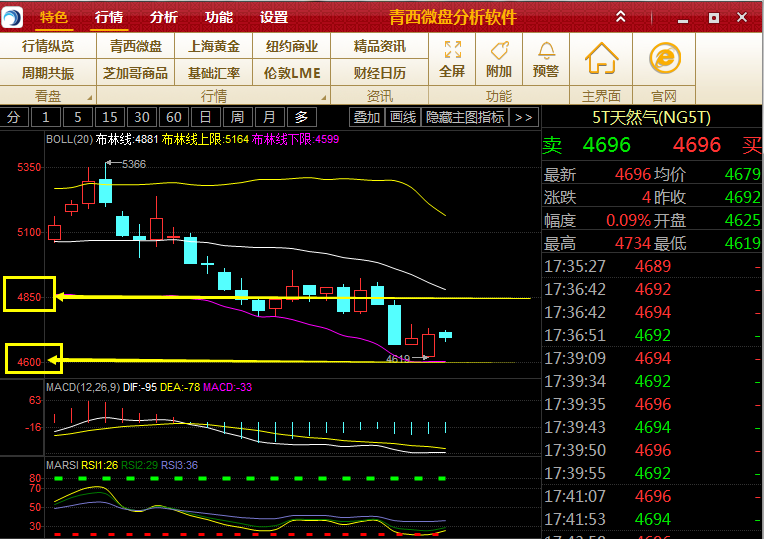The height and width of the screenshot is (539, 764).
Task: Switch chart to 60 minute period
Action: pyautogui.click(x=174, y=117)
